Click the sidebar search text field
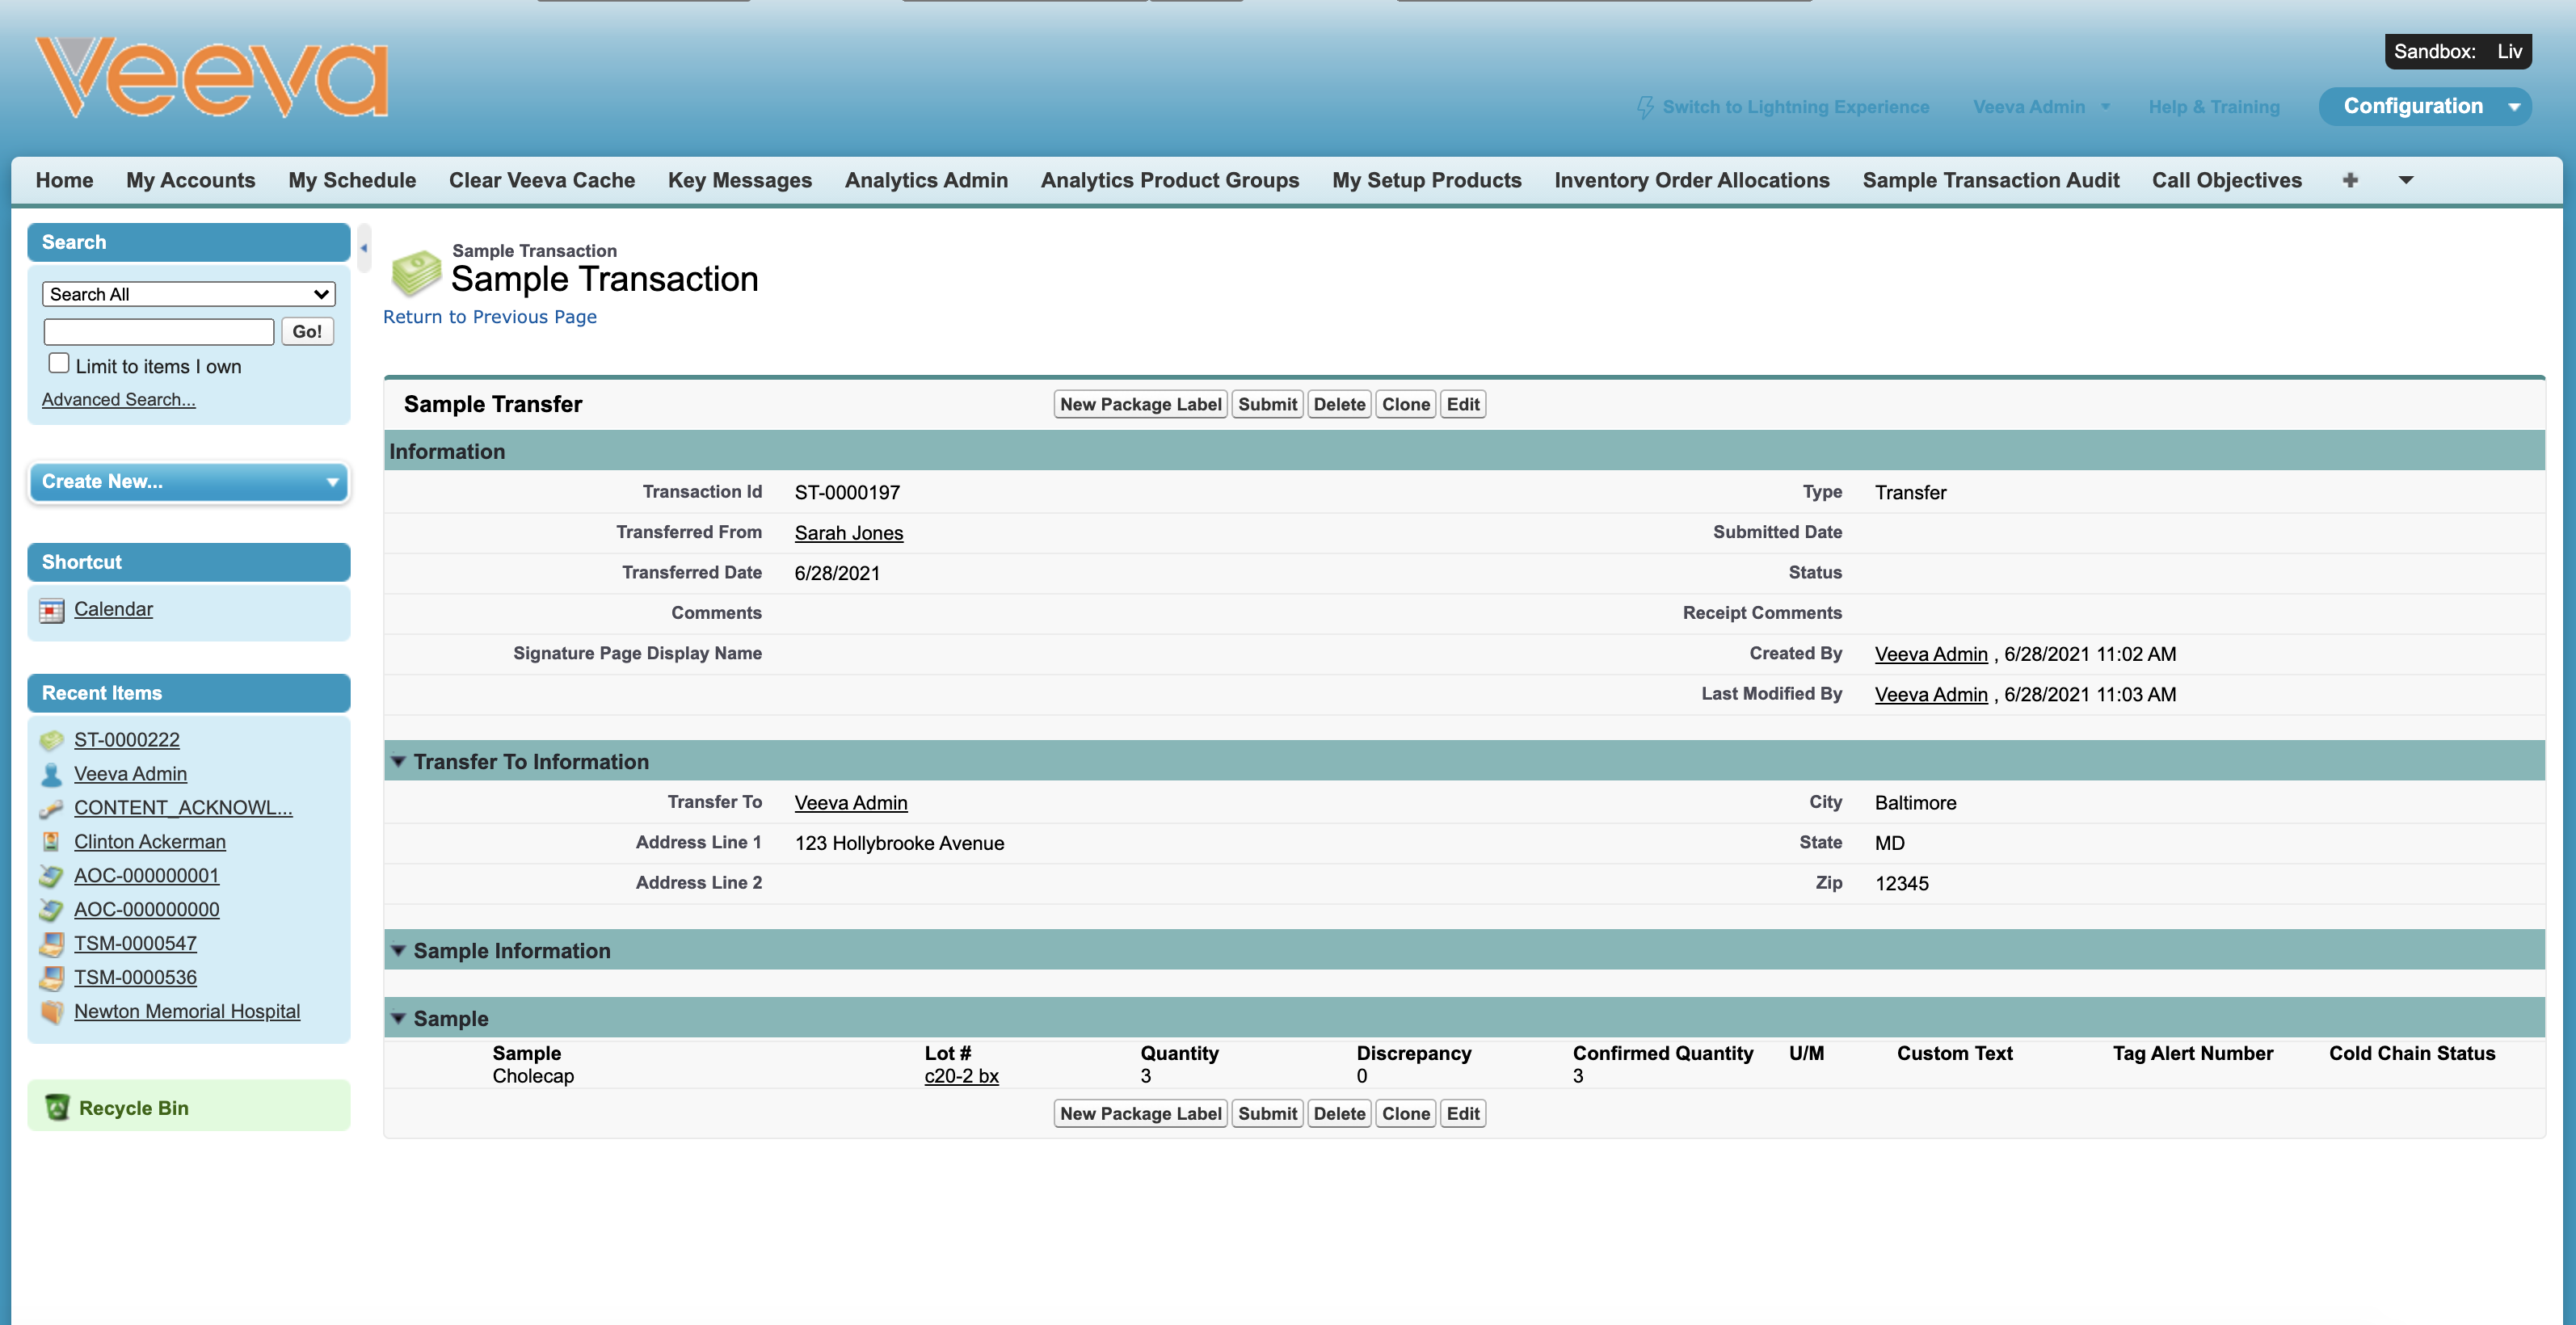Screen dimensions: 2576x1325 click(159, 332)
